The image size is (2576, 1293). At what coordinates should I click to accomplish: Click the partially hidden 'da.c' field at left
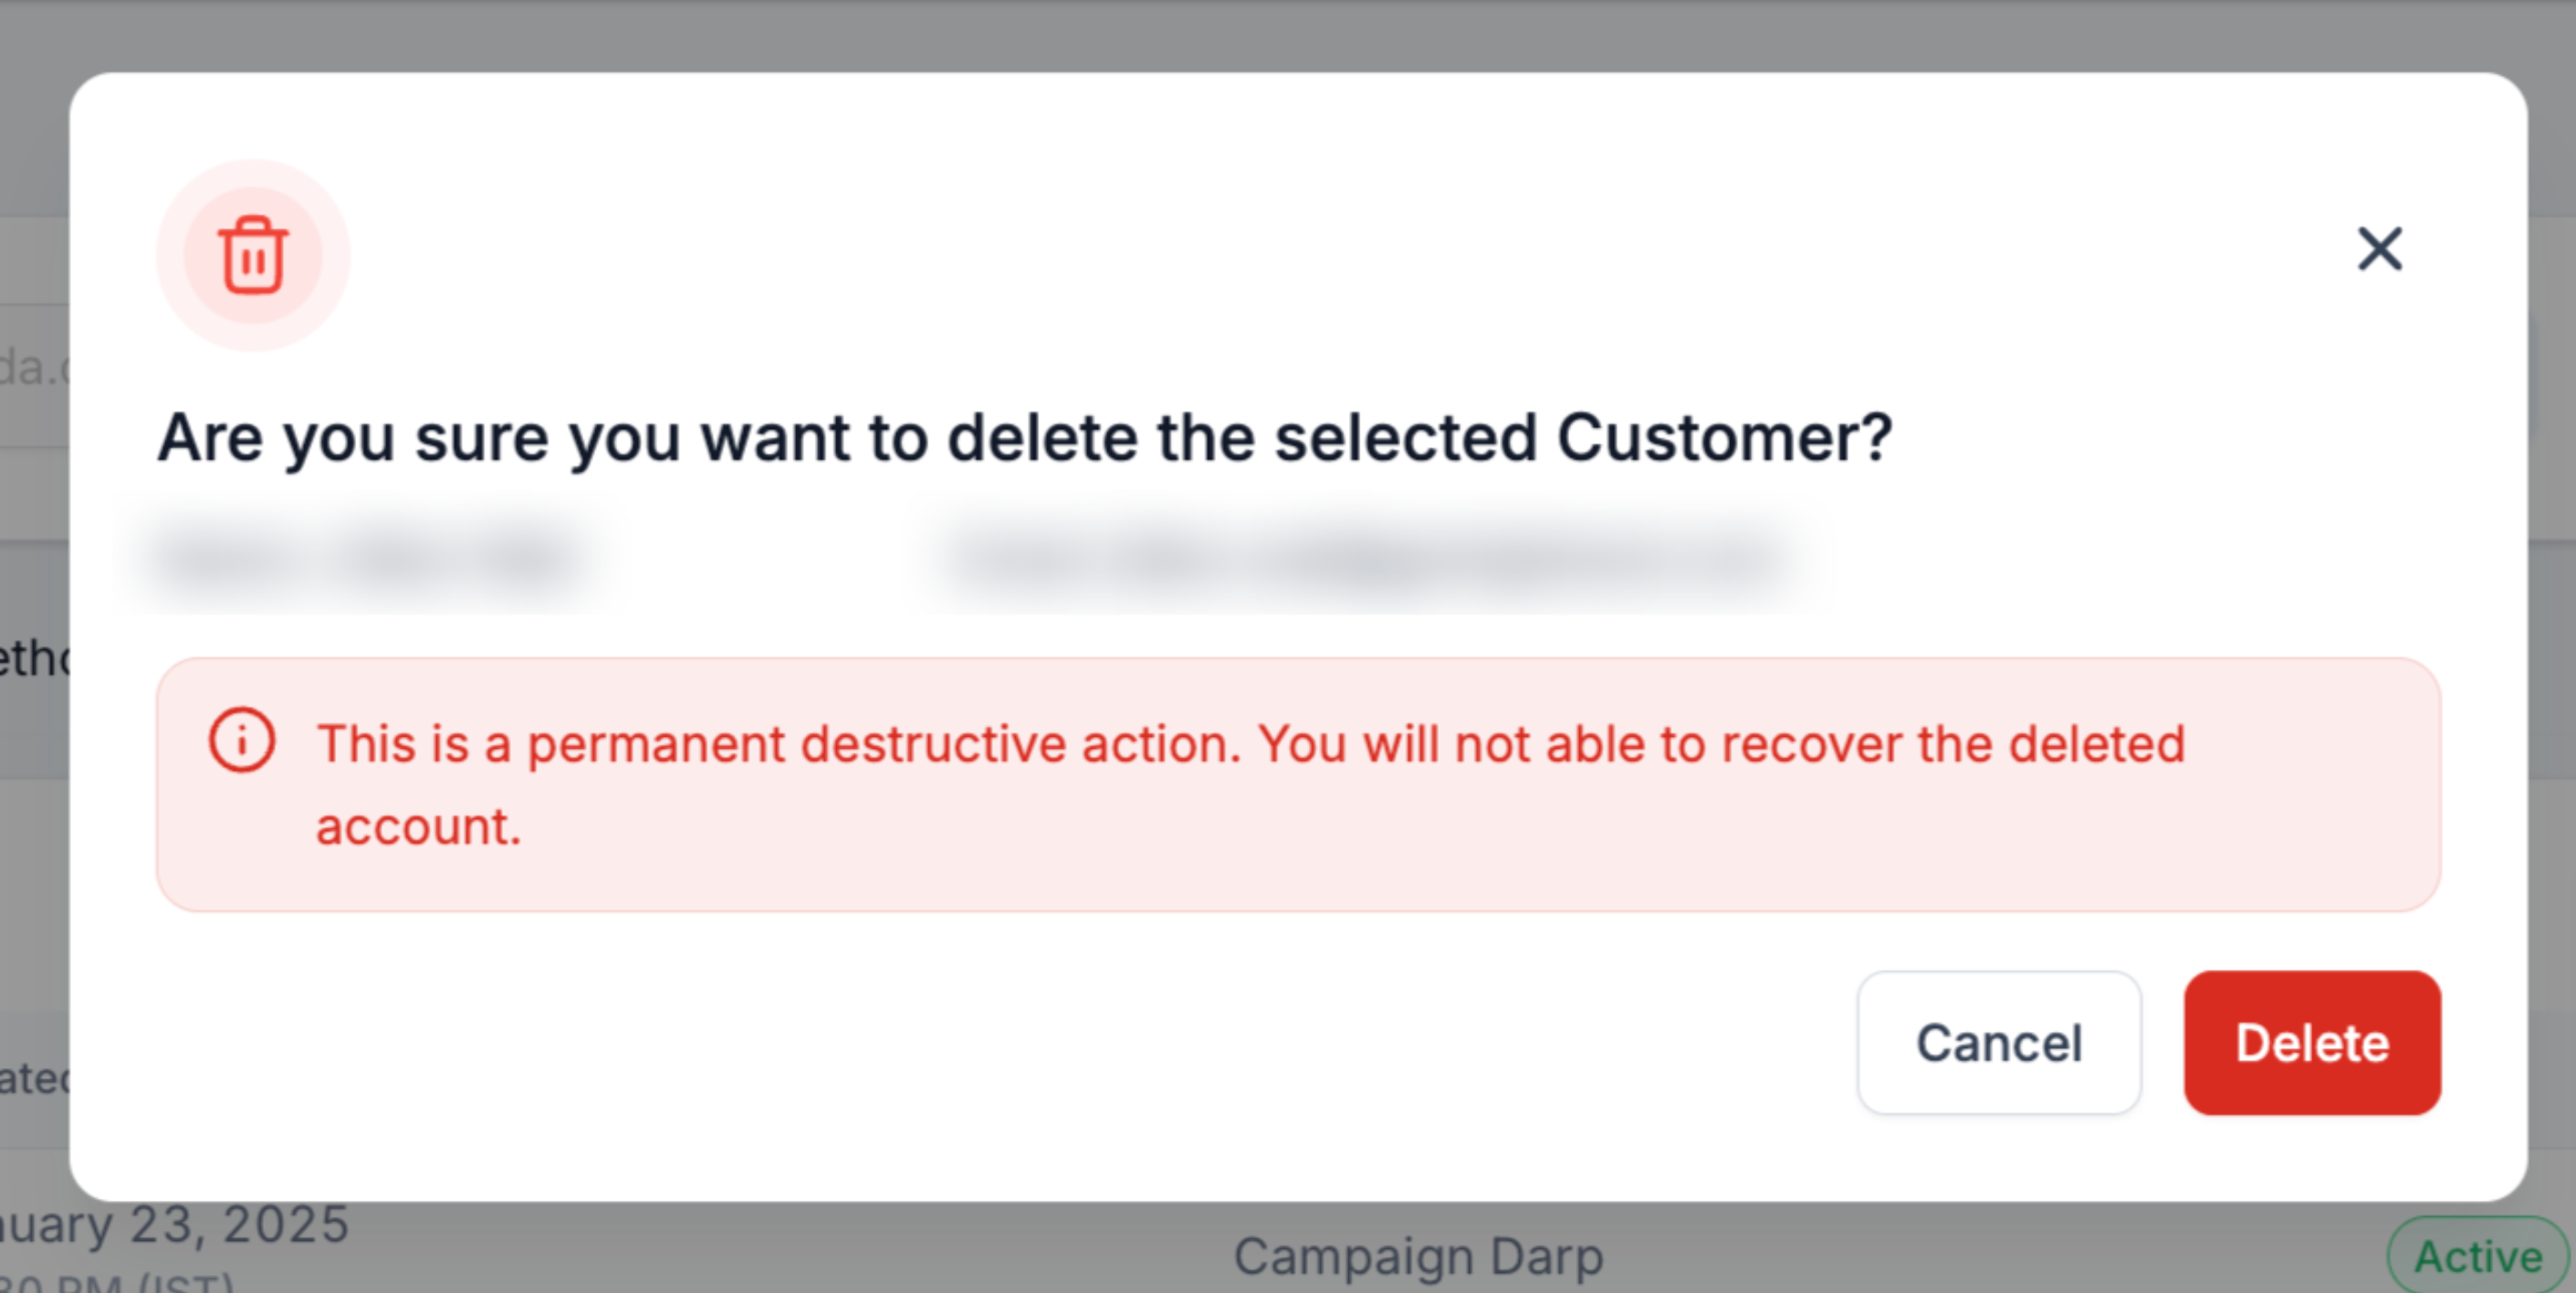(x=34, y=368)
